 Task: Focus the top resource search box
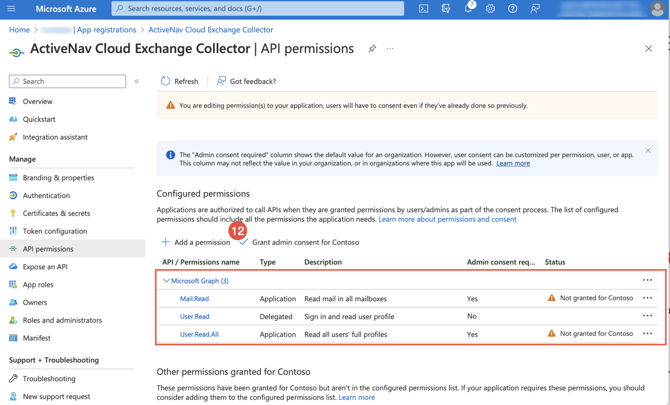tap(258, 9)
